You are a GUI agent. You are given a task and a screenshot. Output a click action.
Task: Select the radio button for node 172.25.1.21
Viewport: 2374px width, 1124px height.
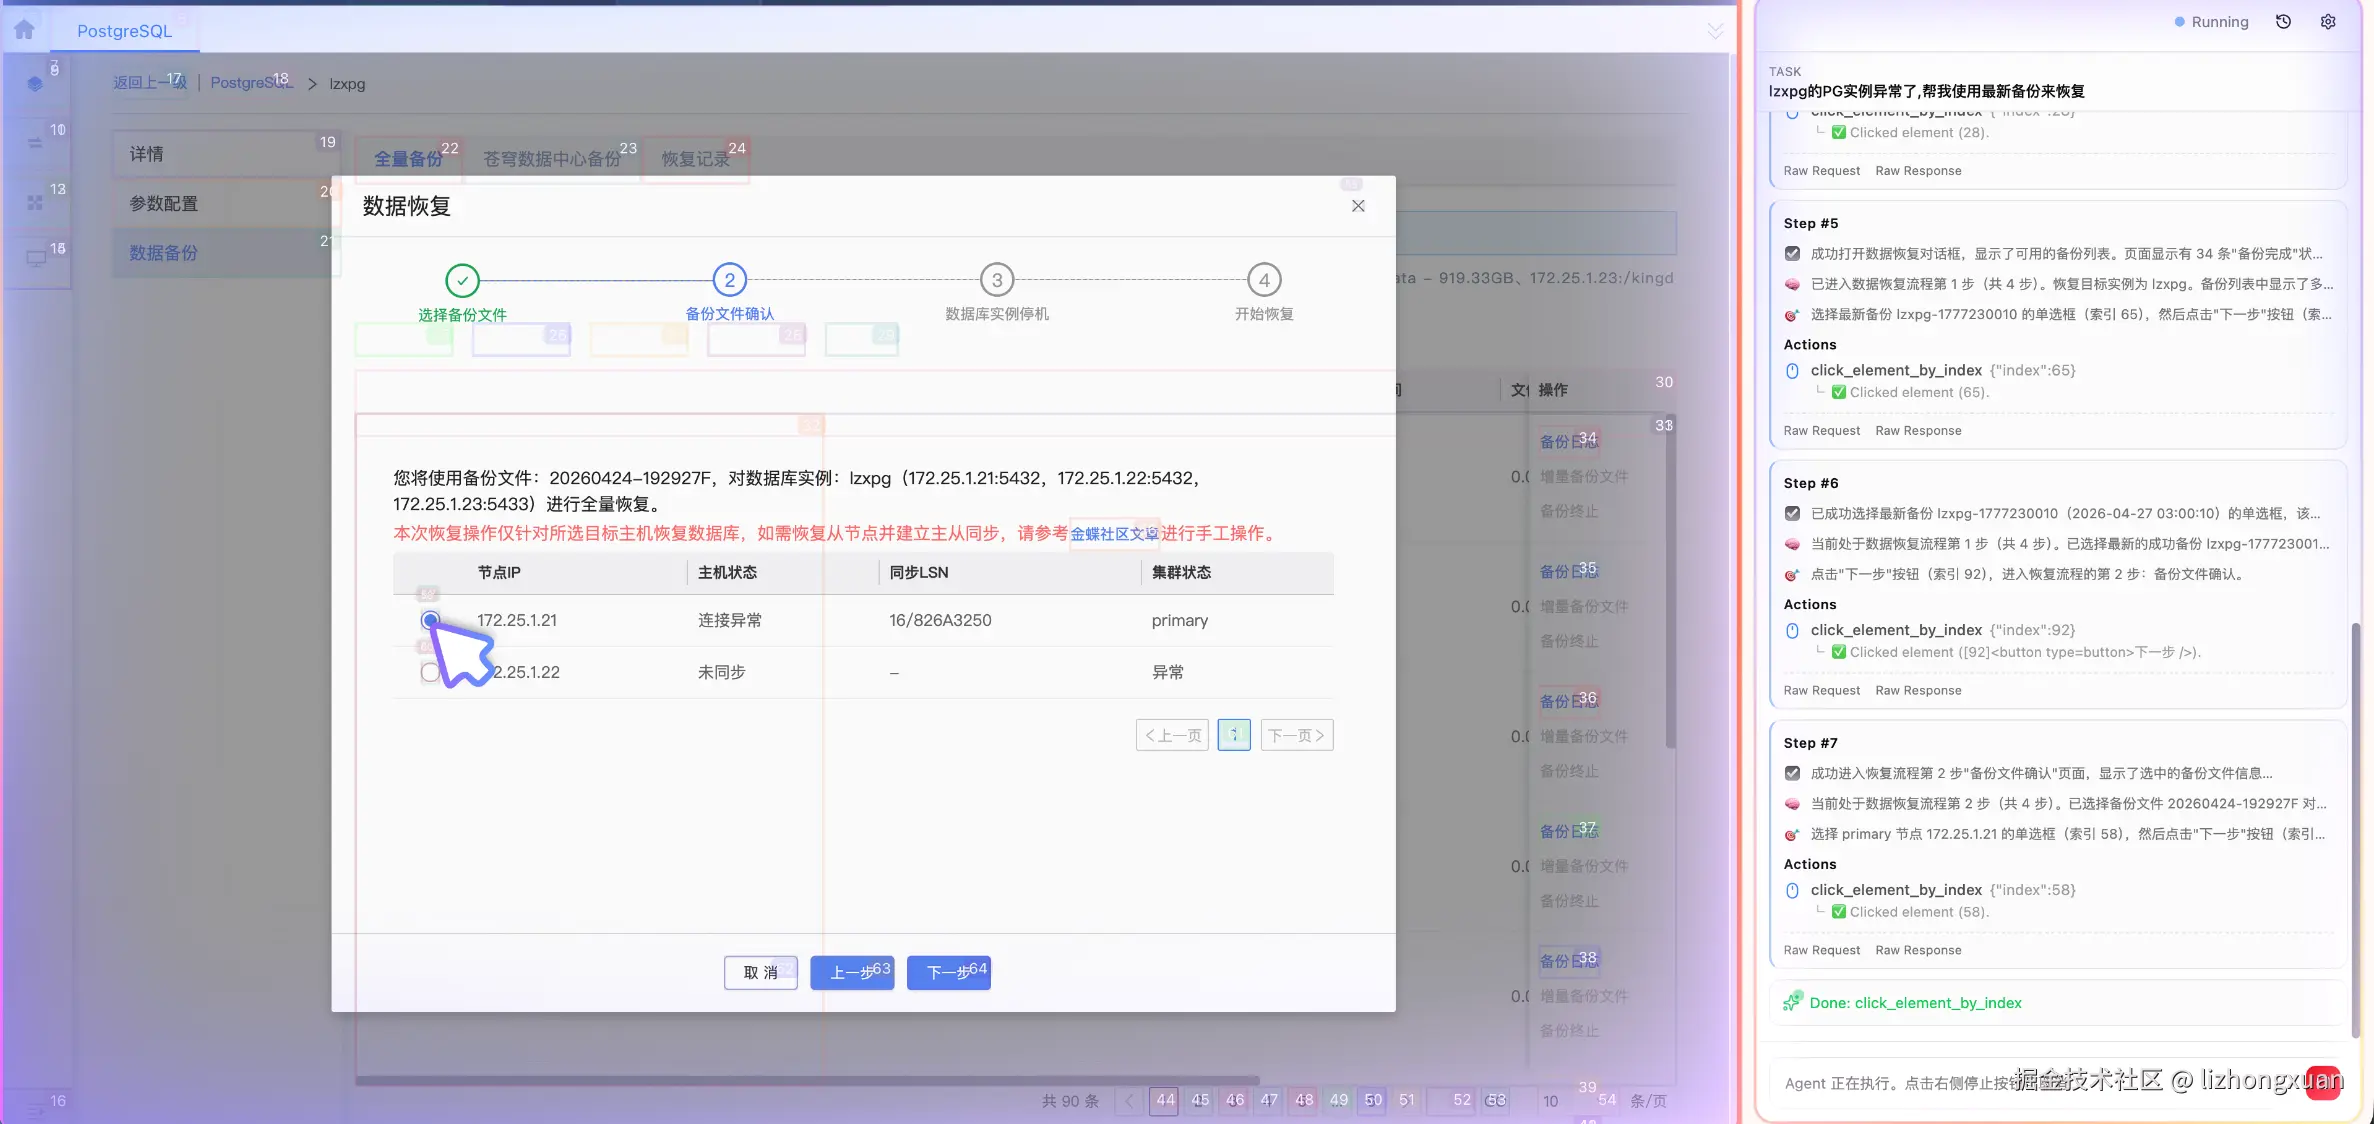coord(430,620)
